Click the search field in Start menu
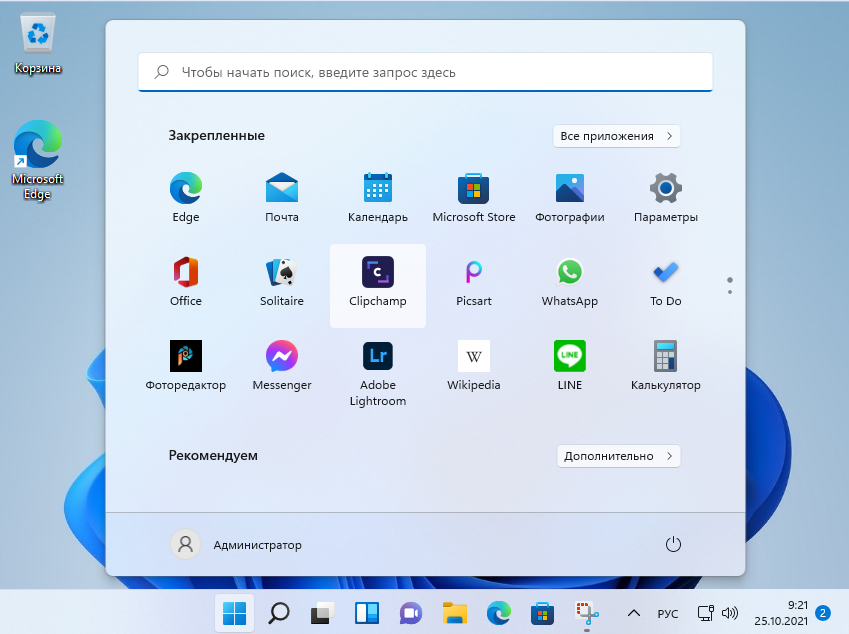This screenshot has width=849, height=634. pos(425,72)
